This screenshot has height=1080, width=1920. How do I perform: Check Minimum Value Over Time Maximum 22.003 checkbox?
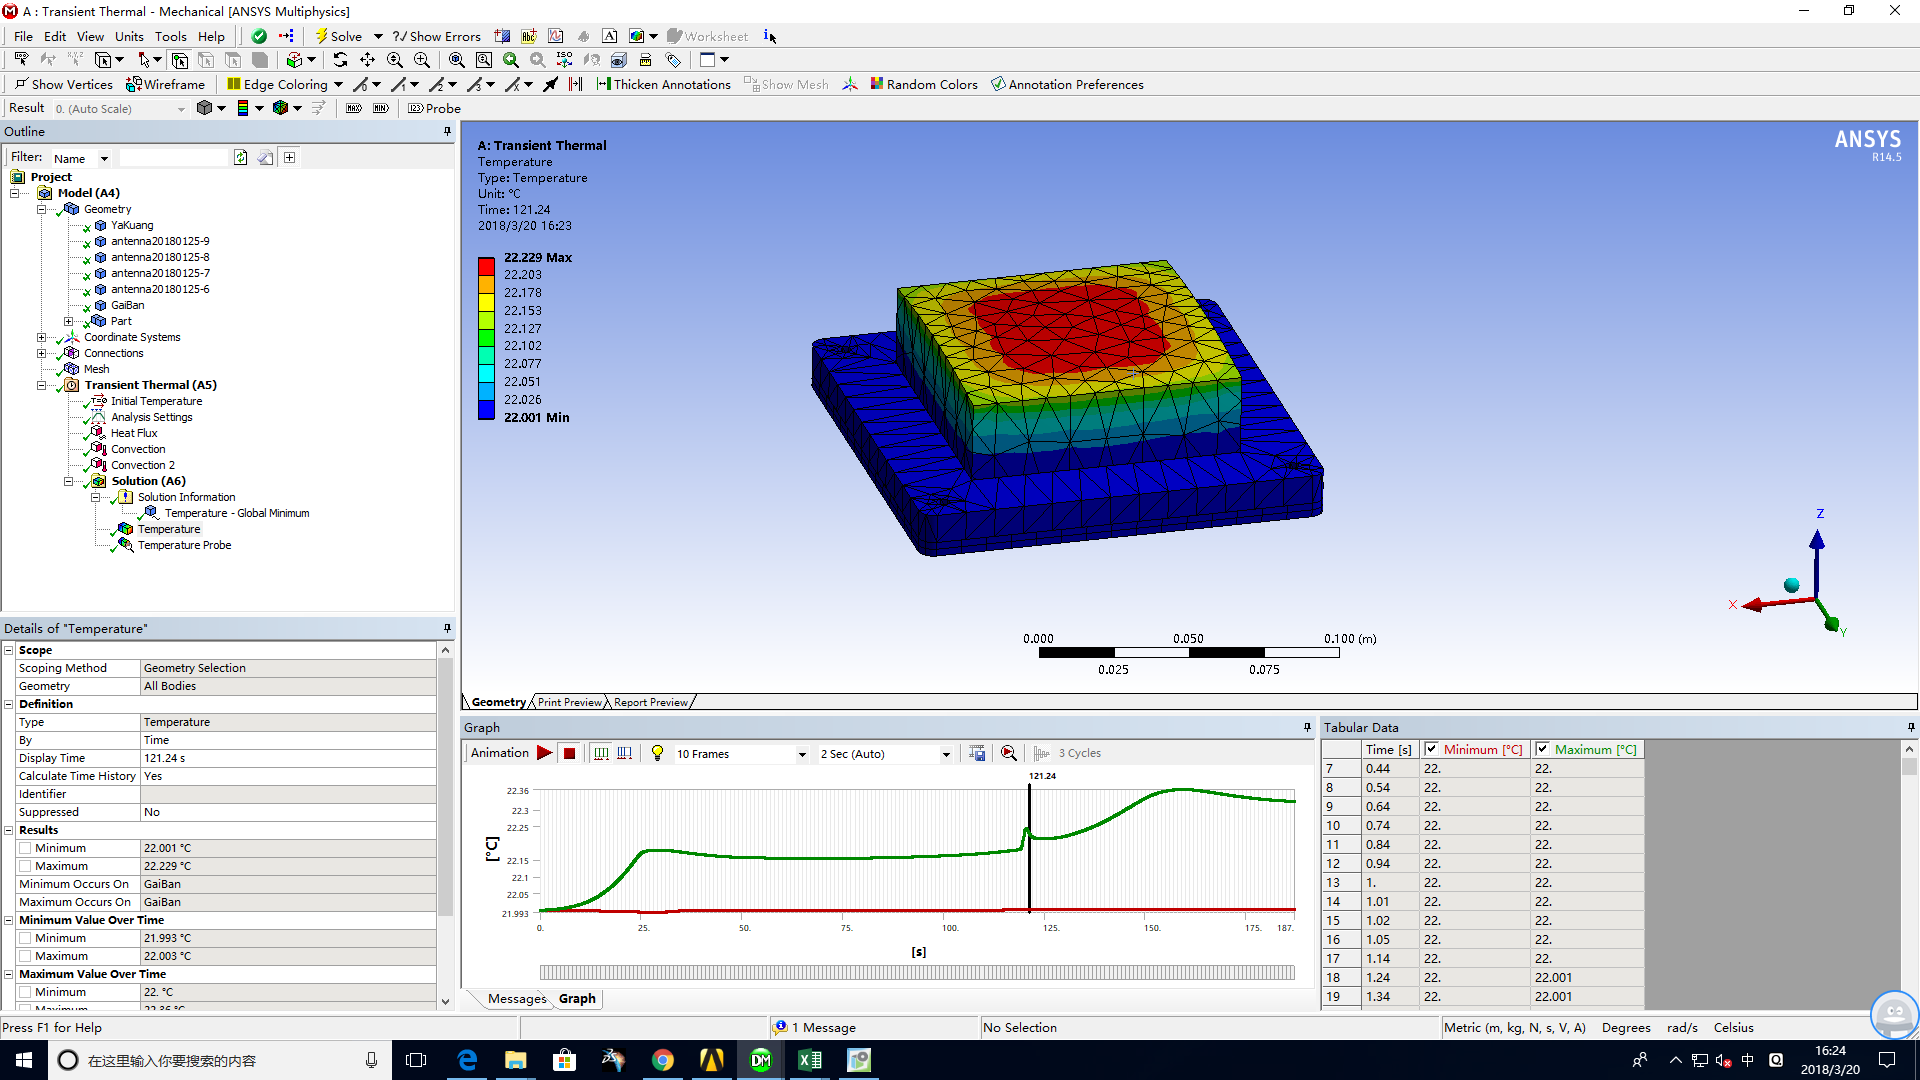click(25, 956)
